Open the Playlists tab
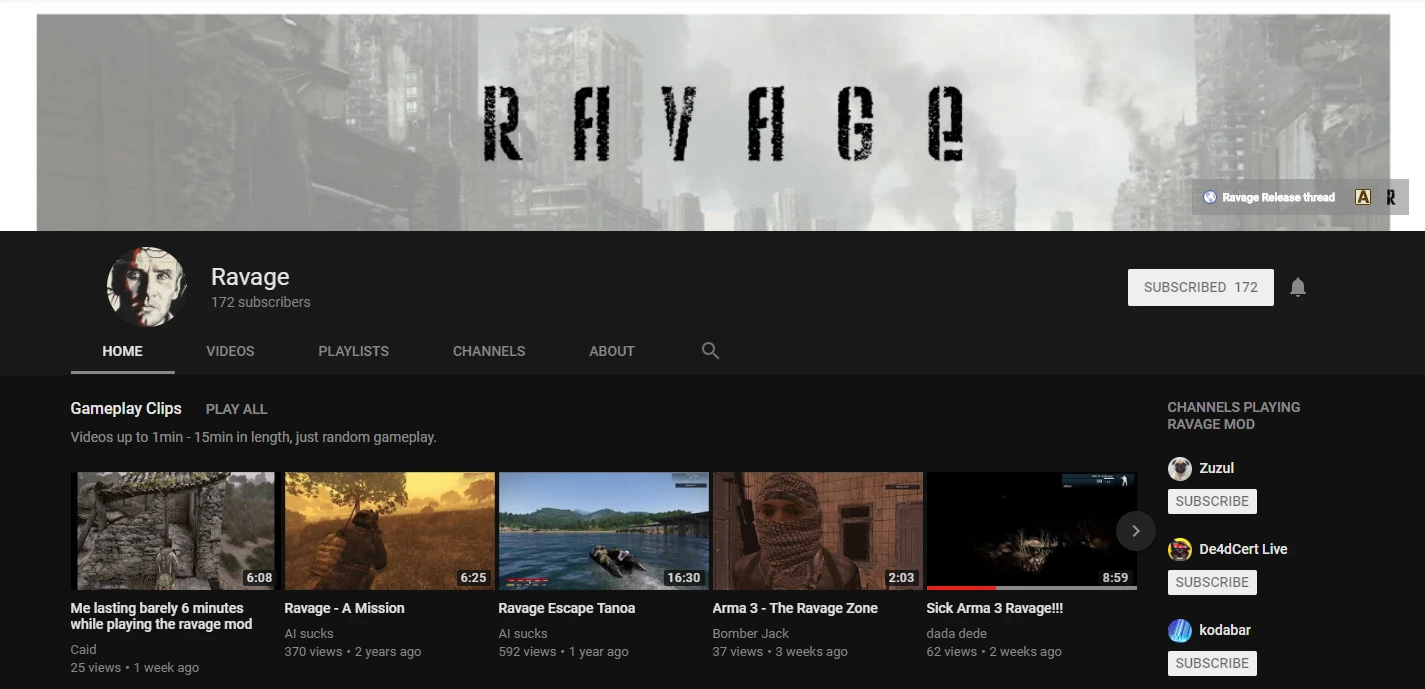Viewport: 1425px width, 689px height. (x=353, y=351)
